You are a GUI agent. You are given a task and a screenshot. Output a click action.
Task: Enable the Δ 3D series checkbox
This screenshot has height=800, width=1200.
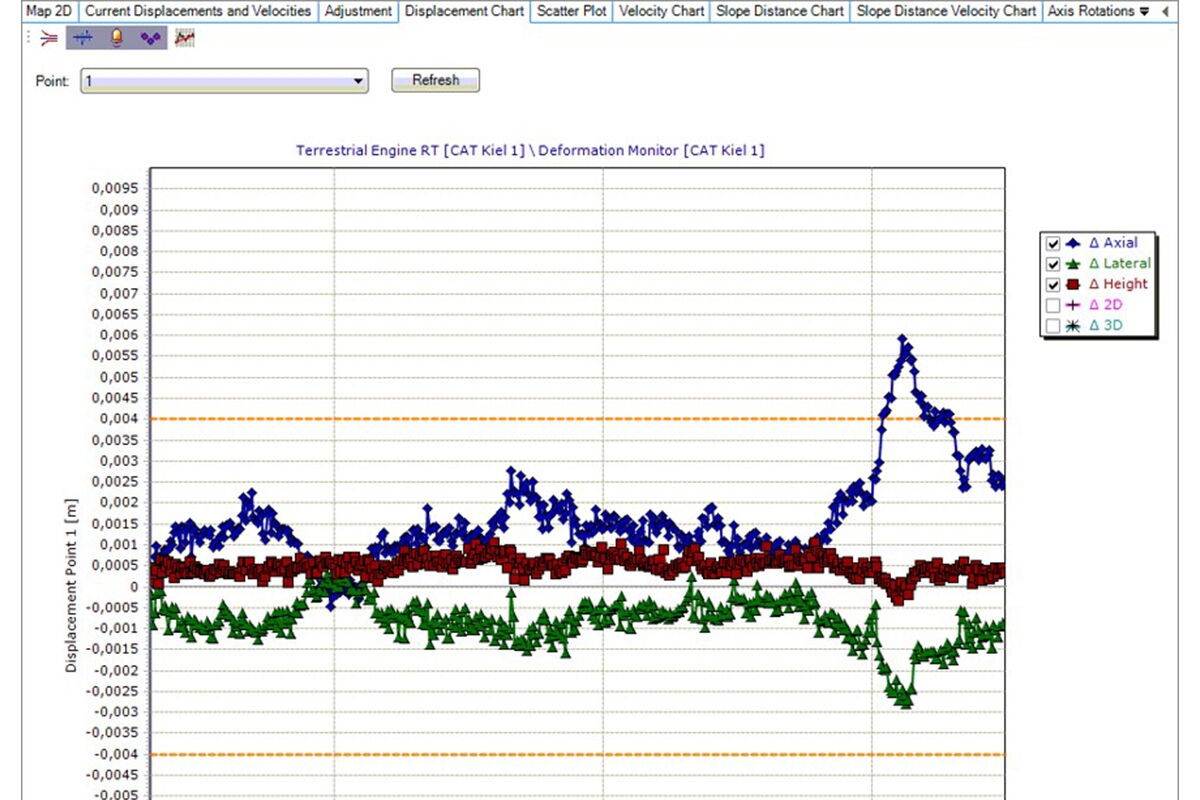1052,326
